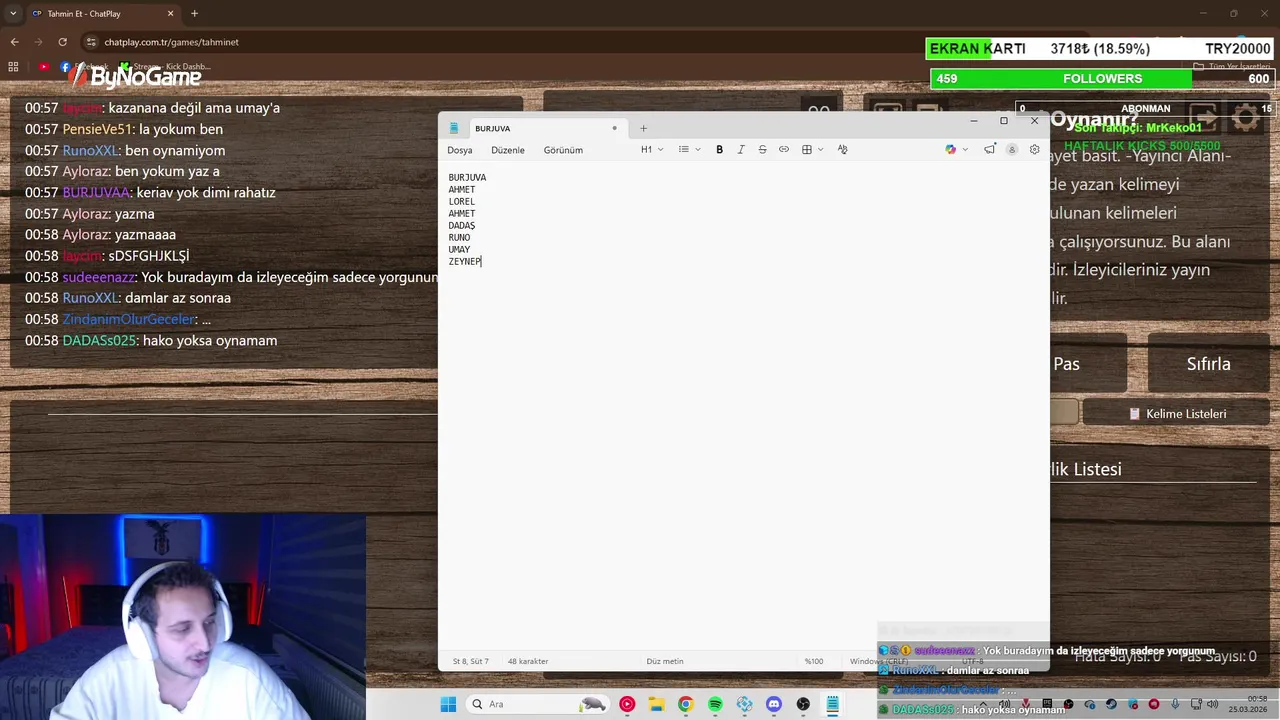Screen dimensions: 1280x720
Task: Click Düz metin in status bar
Action: (665, 661)
